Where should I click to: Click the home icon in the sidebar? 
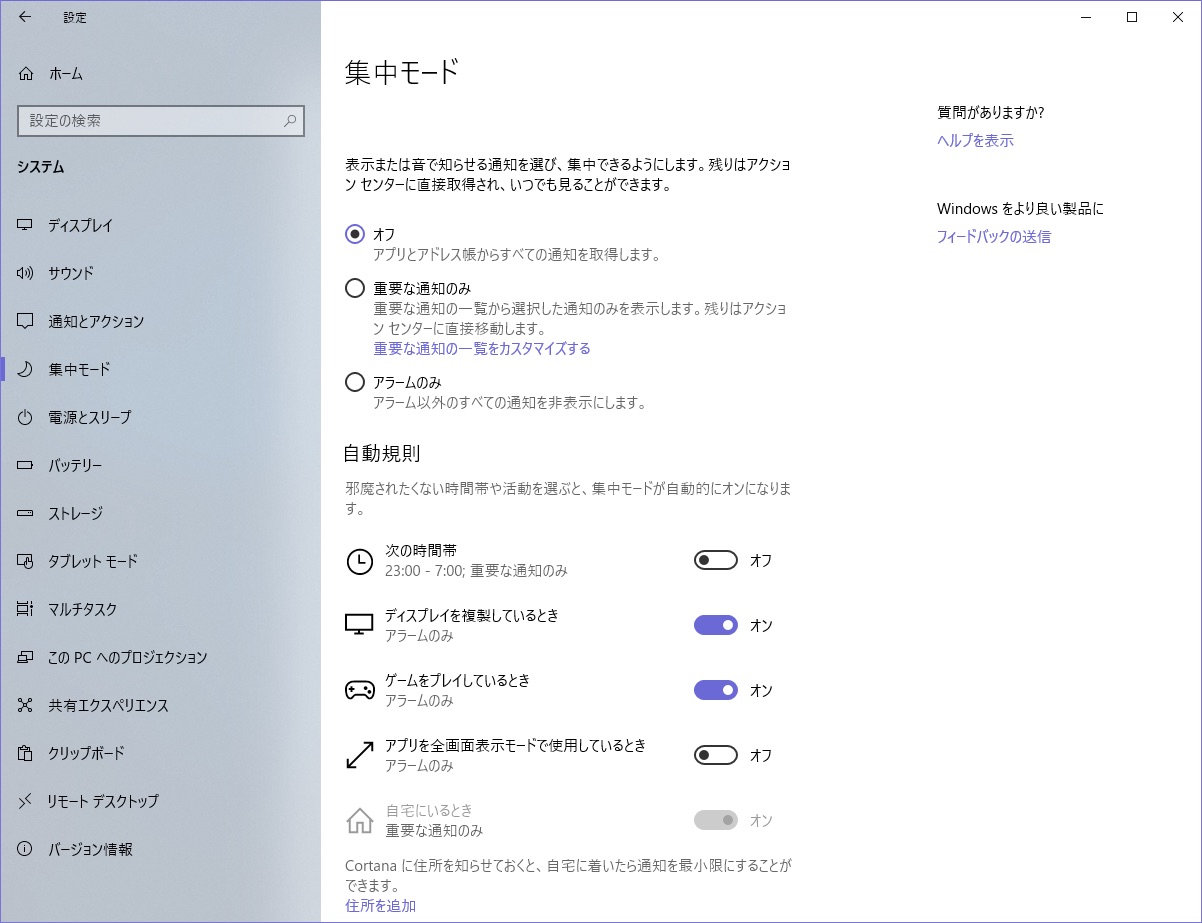[26, 74]
